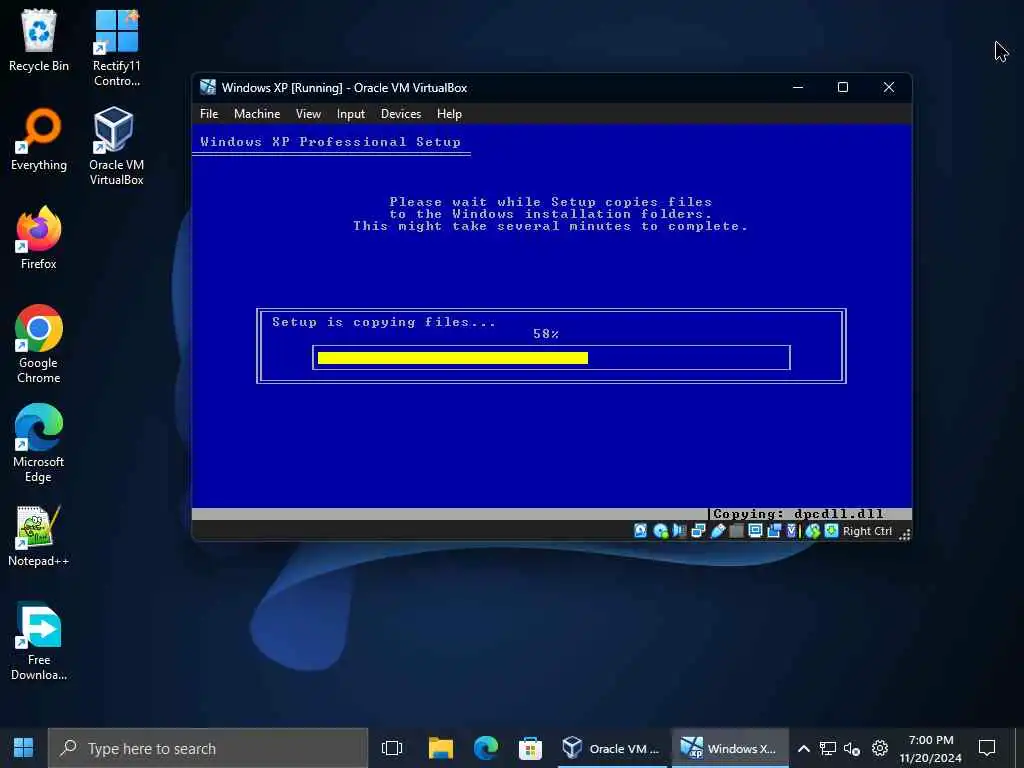
Task: Open Microsoft Store from the taskbar
Action: point(530,748)
